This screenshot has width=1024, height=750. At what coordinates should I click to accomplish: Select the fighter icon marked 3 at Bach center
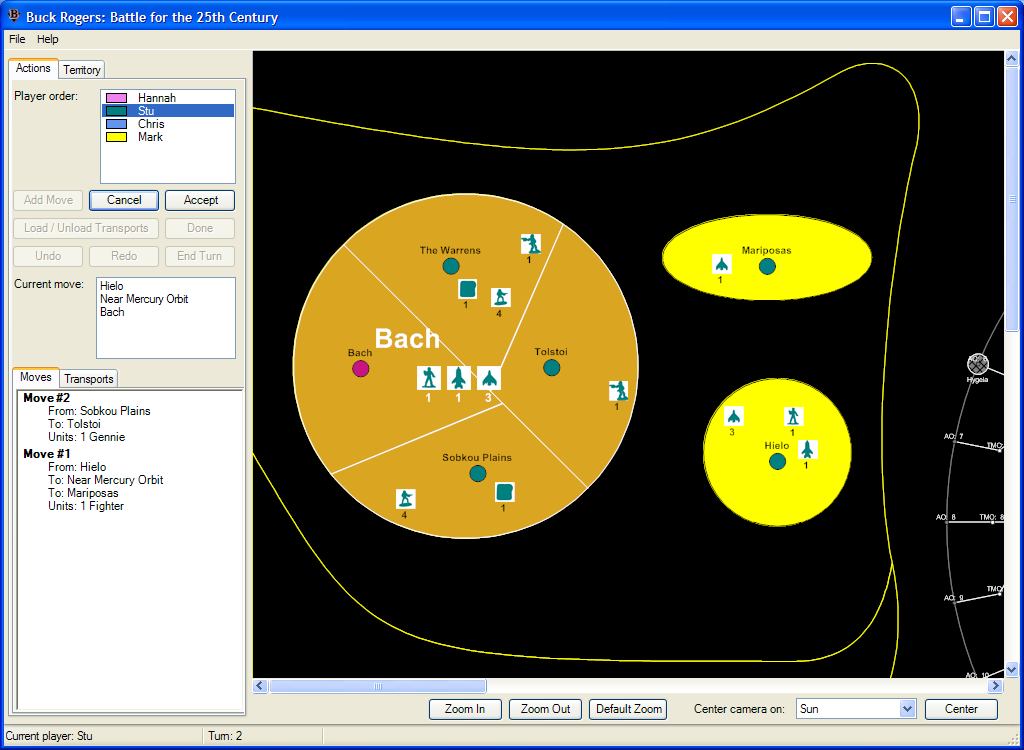488,378
